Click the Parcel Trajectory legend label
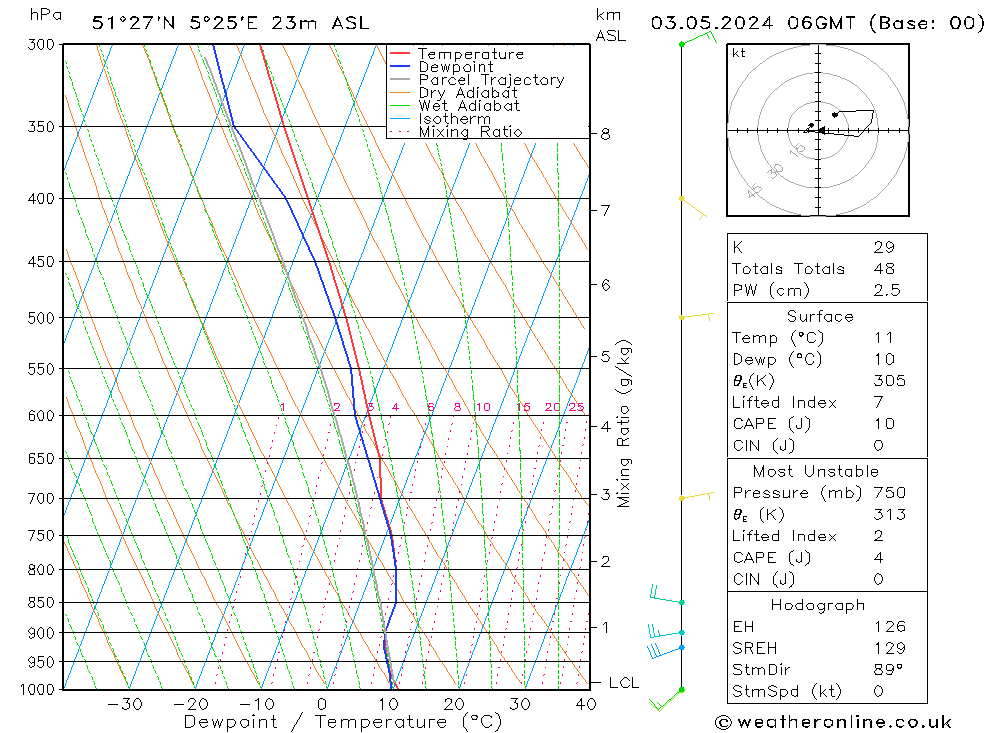Viewport: 1000px width, 733px height. (491, 80)
